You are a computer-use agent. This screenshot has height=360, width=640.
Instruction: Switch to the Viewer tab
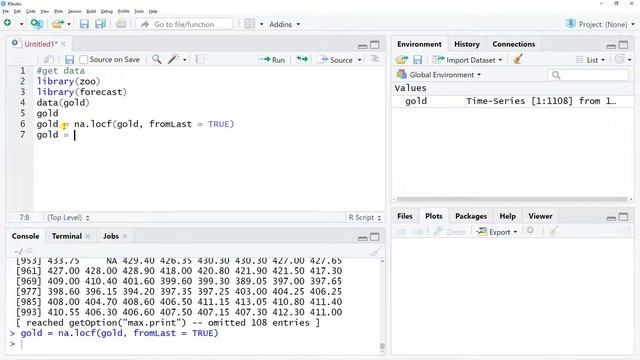click(x=540, y=216)
